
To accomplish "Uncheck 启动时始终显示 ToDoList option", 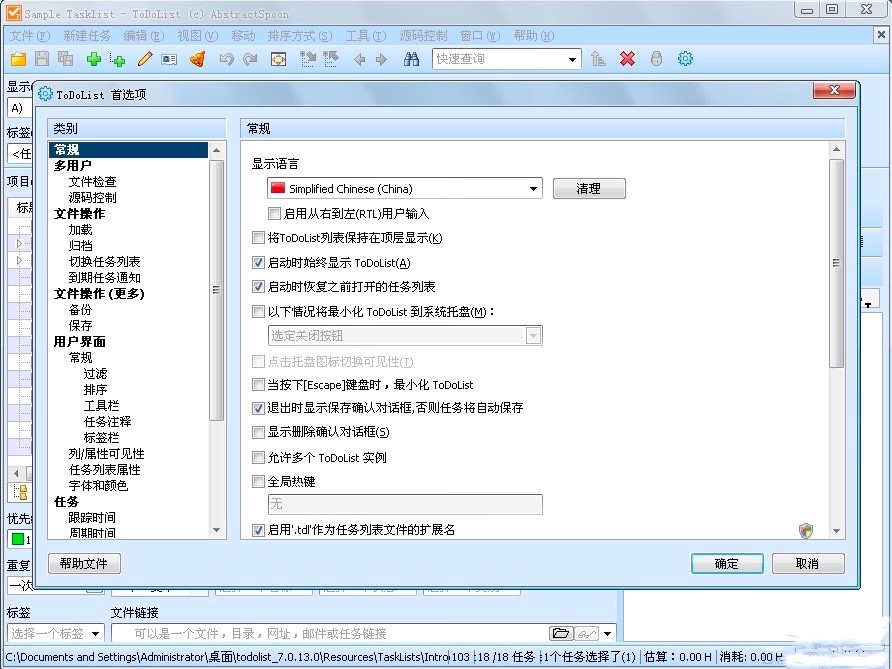I will (x=260, y=263).
